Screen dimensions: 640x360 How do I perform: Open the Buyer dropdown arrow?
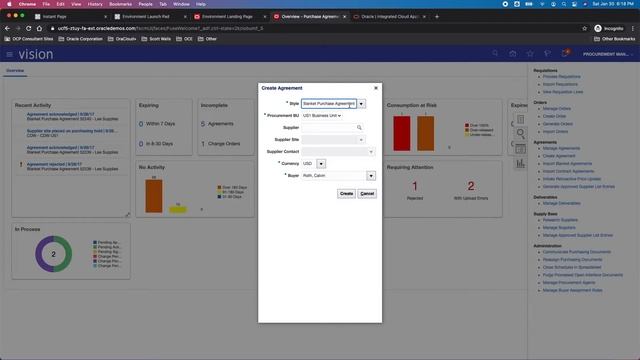coord(371,176)
